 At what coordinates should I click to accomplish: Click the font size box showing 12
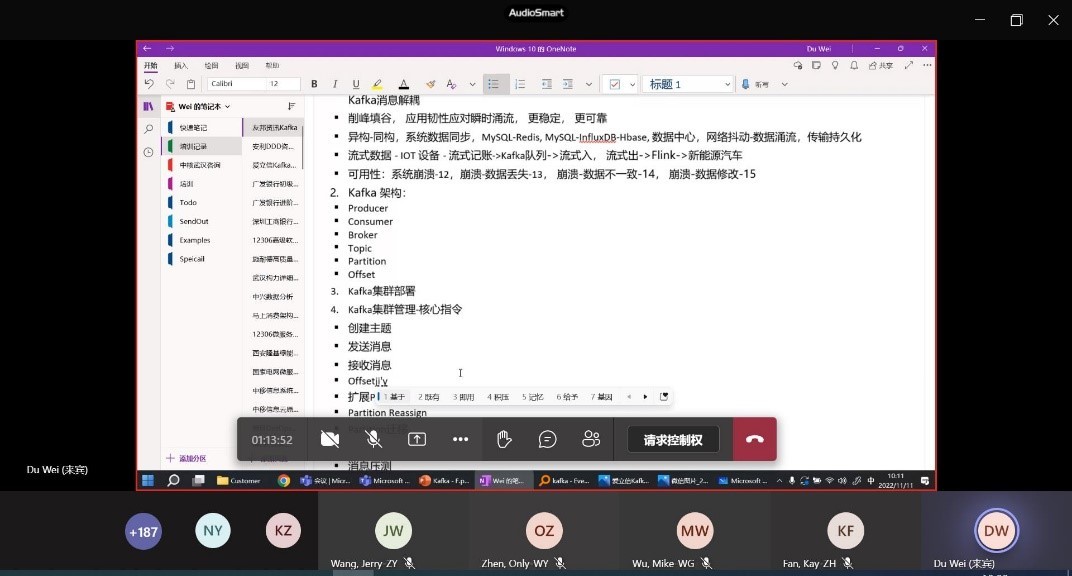pos(283,83)
